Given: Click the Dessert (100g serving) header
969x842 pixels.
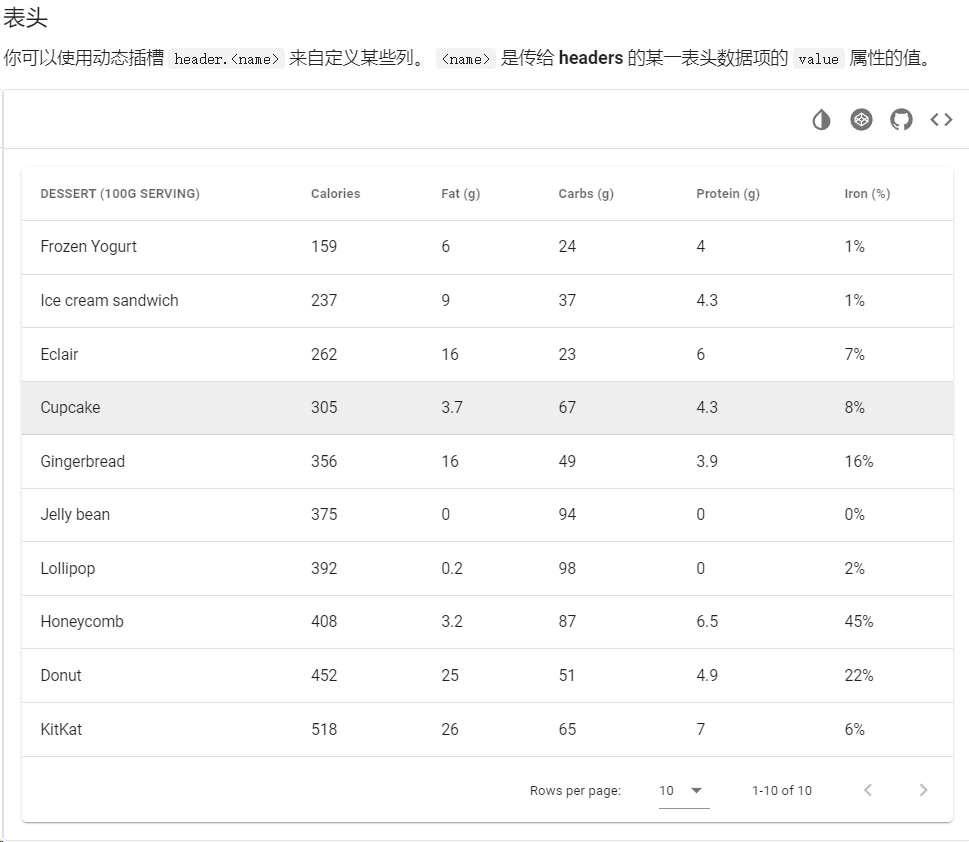Looking at the screenshot, I should (x=120, y=194).
